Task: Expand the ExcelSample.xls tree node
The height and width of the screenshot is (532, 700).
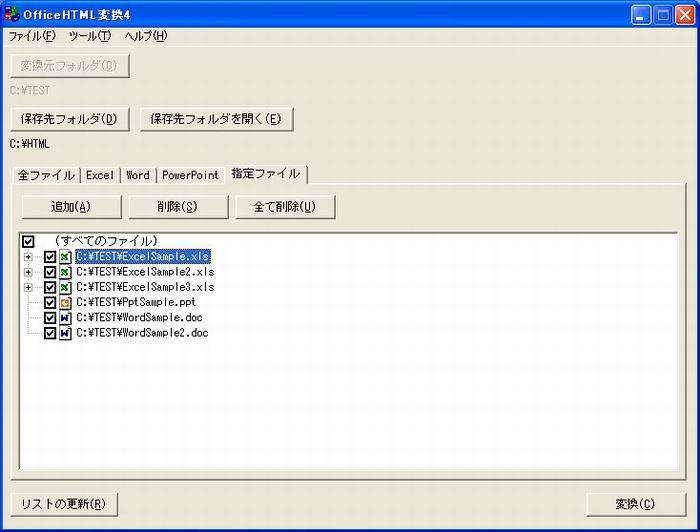Action: (x=28, y=257)
